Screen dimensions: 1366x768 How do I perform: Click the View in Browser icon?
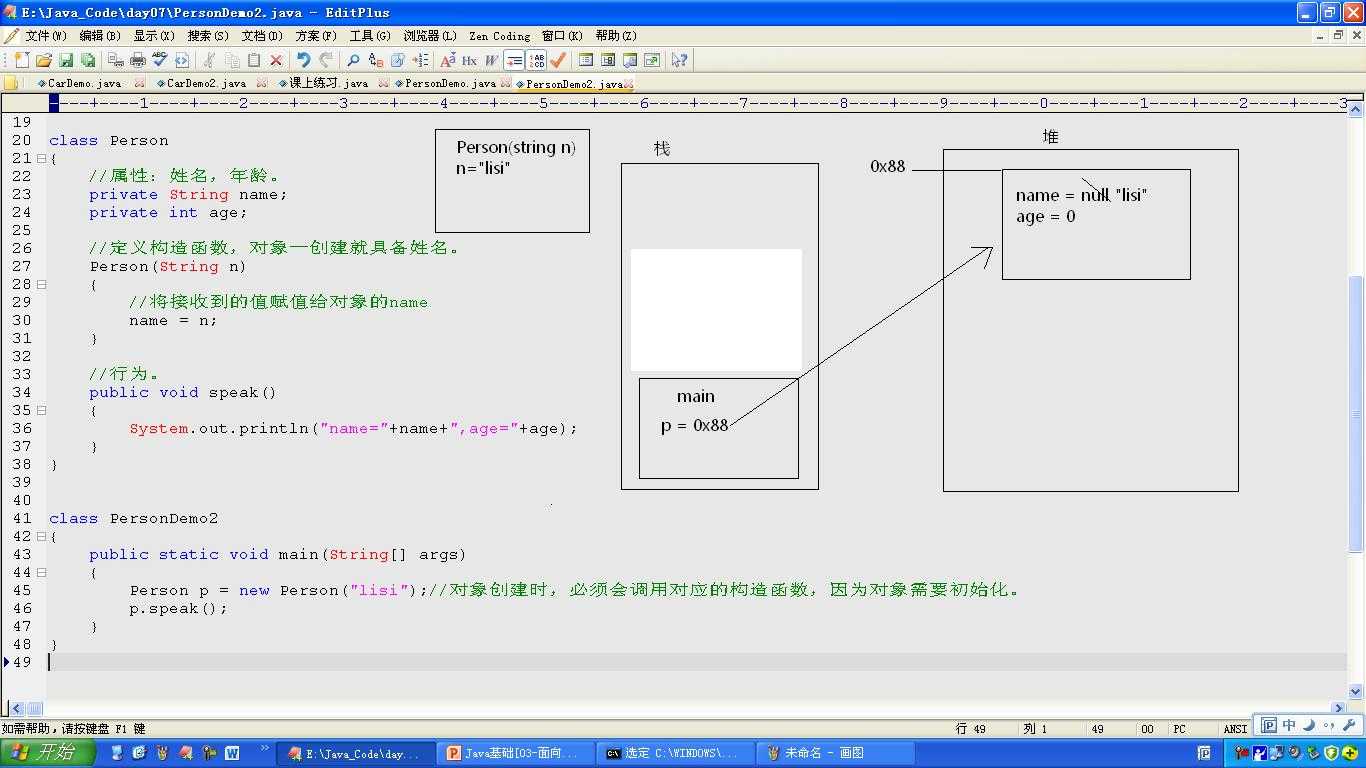tap(652, 60)
